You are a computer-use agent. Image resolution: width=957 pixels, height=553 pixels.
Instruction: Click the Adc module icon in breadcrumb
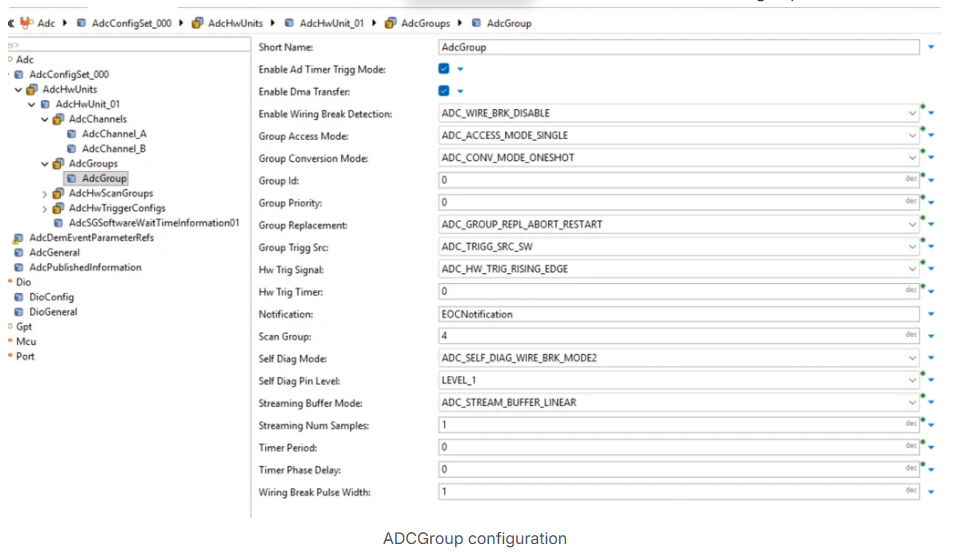pos(26,23)
